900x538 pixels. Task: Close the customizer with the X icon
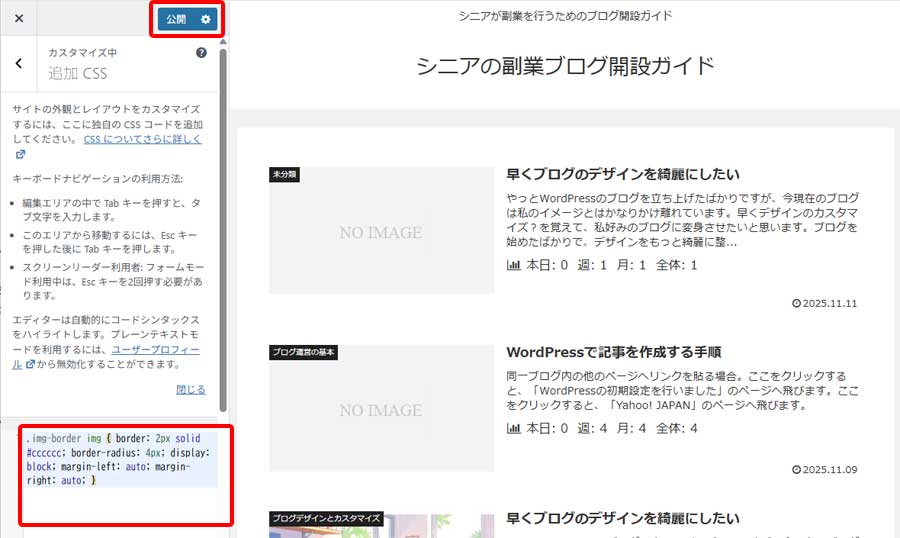tap(19, 19)
